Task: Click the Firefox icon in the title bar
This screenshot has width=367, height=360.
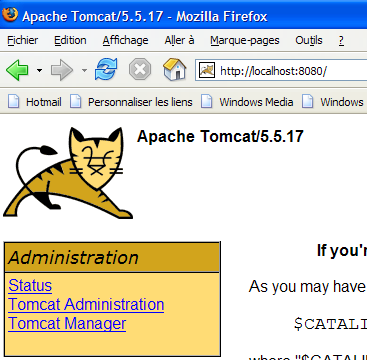Action: click(10, 15)
